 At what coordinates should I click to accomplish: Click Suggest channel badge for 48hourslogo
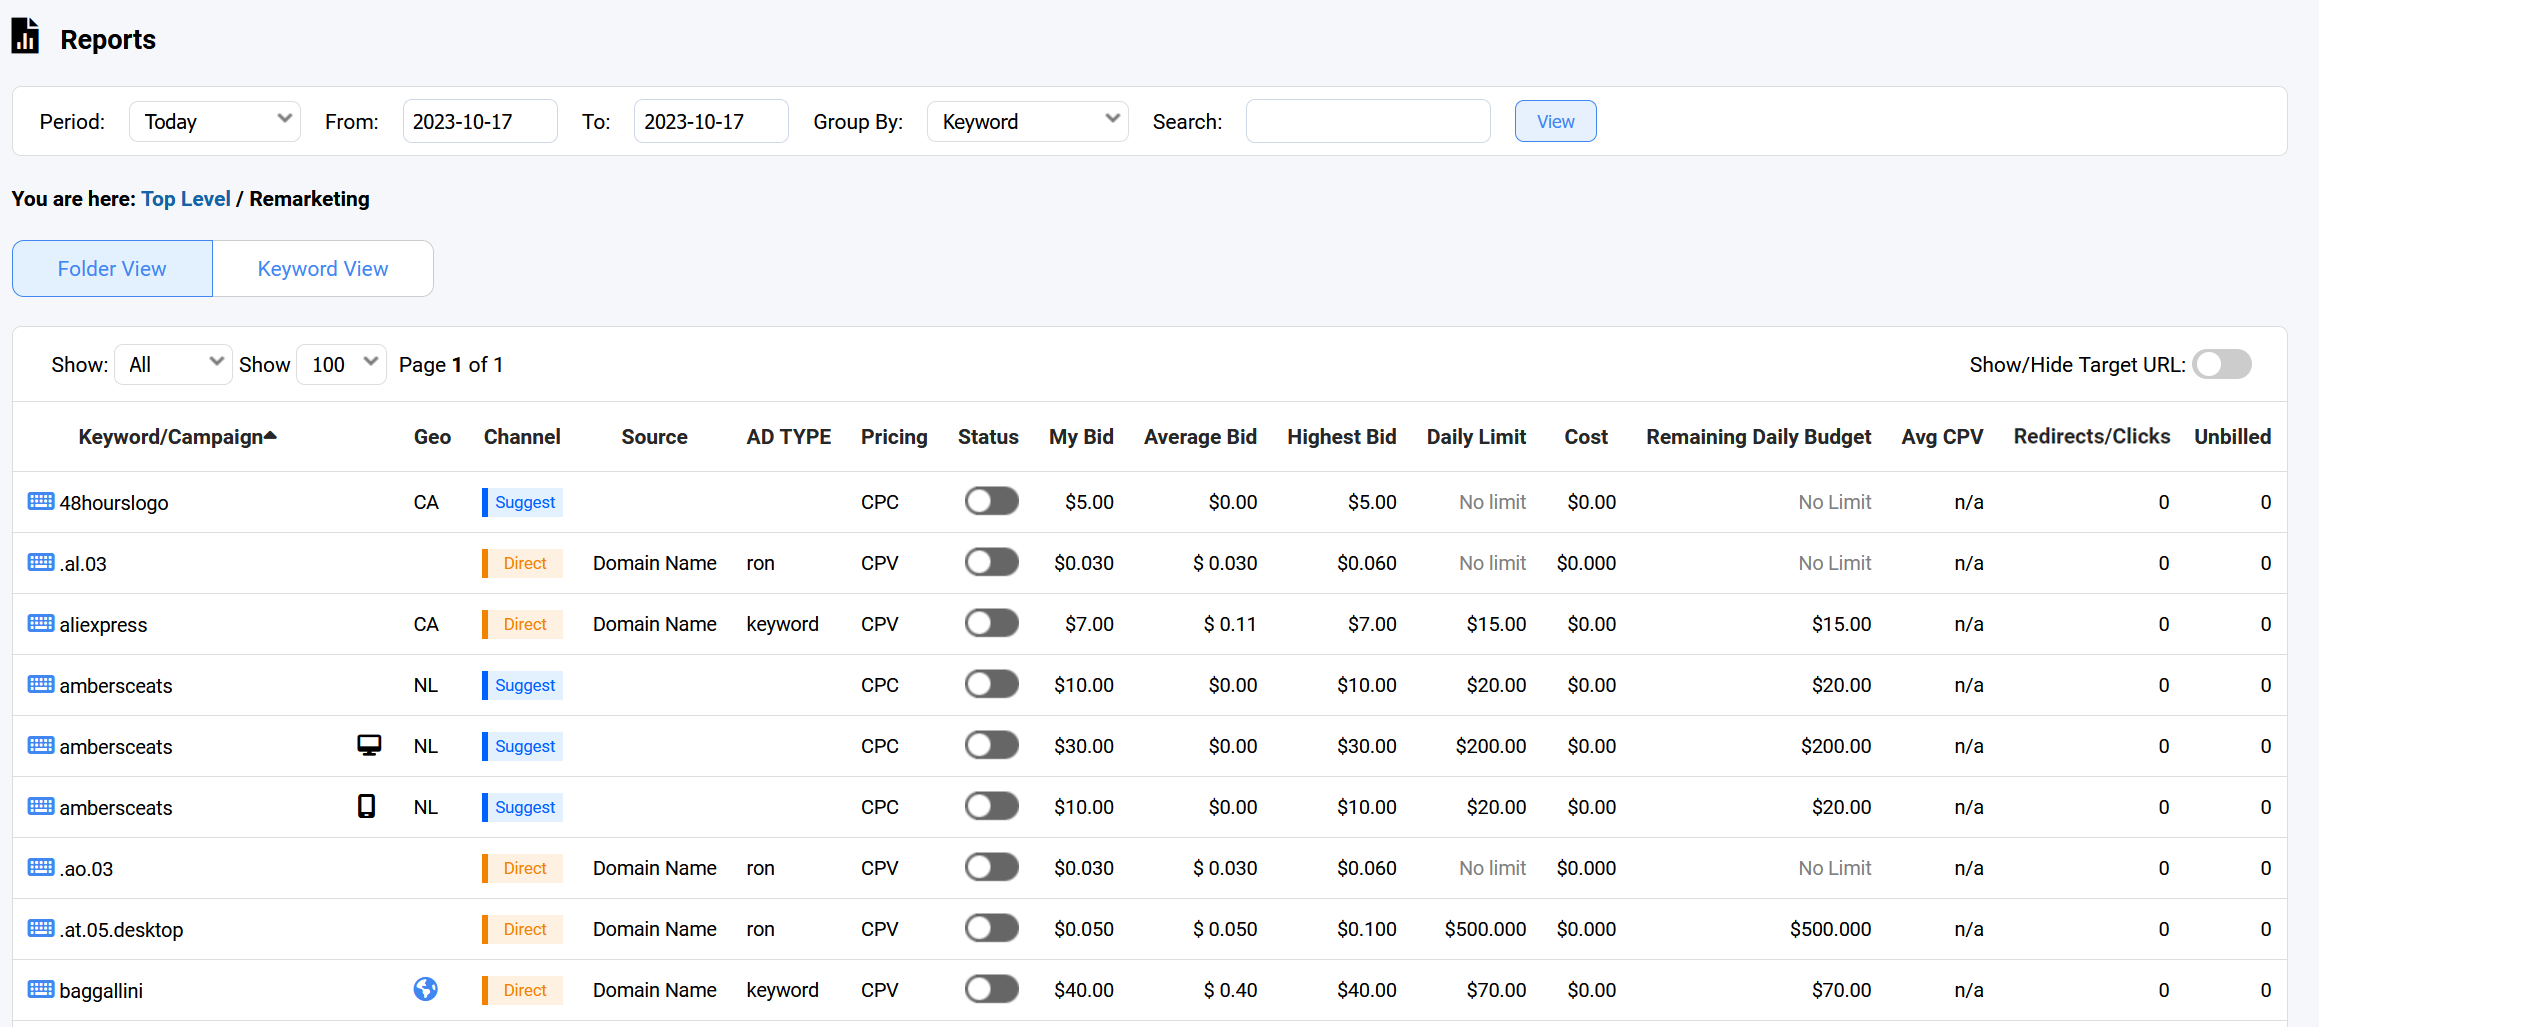coord(523,502)
